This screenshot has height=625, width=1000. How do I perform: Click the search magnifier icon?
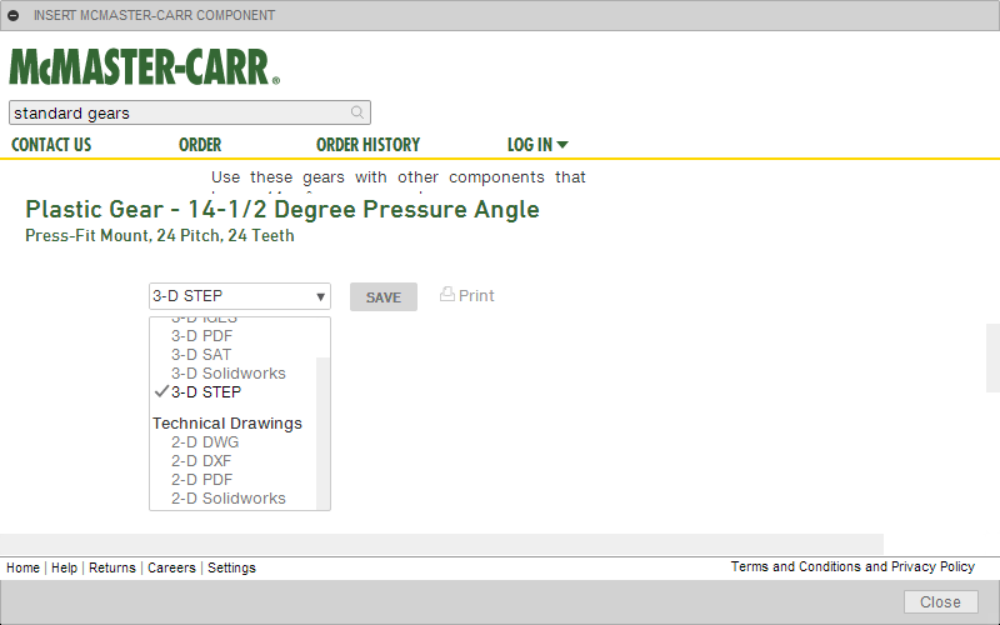(357, 113)
